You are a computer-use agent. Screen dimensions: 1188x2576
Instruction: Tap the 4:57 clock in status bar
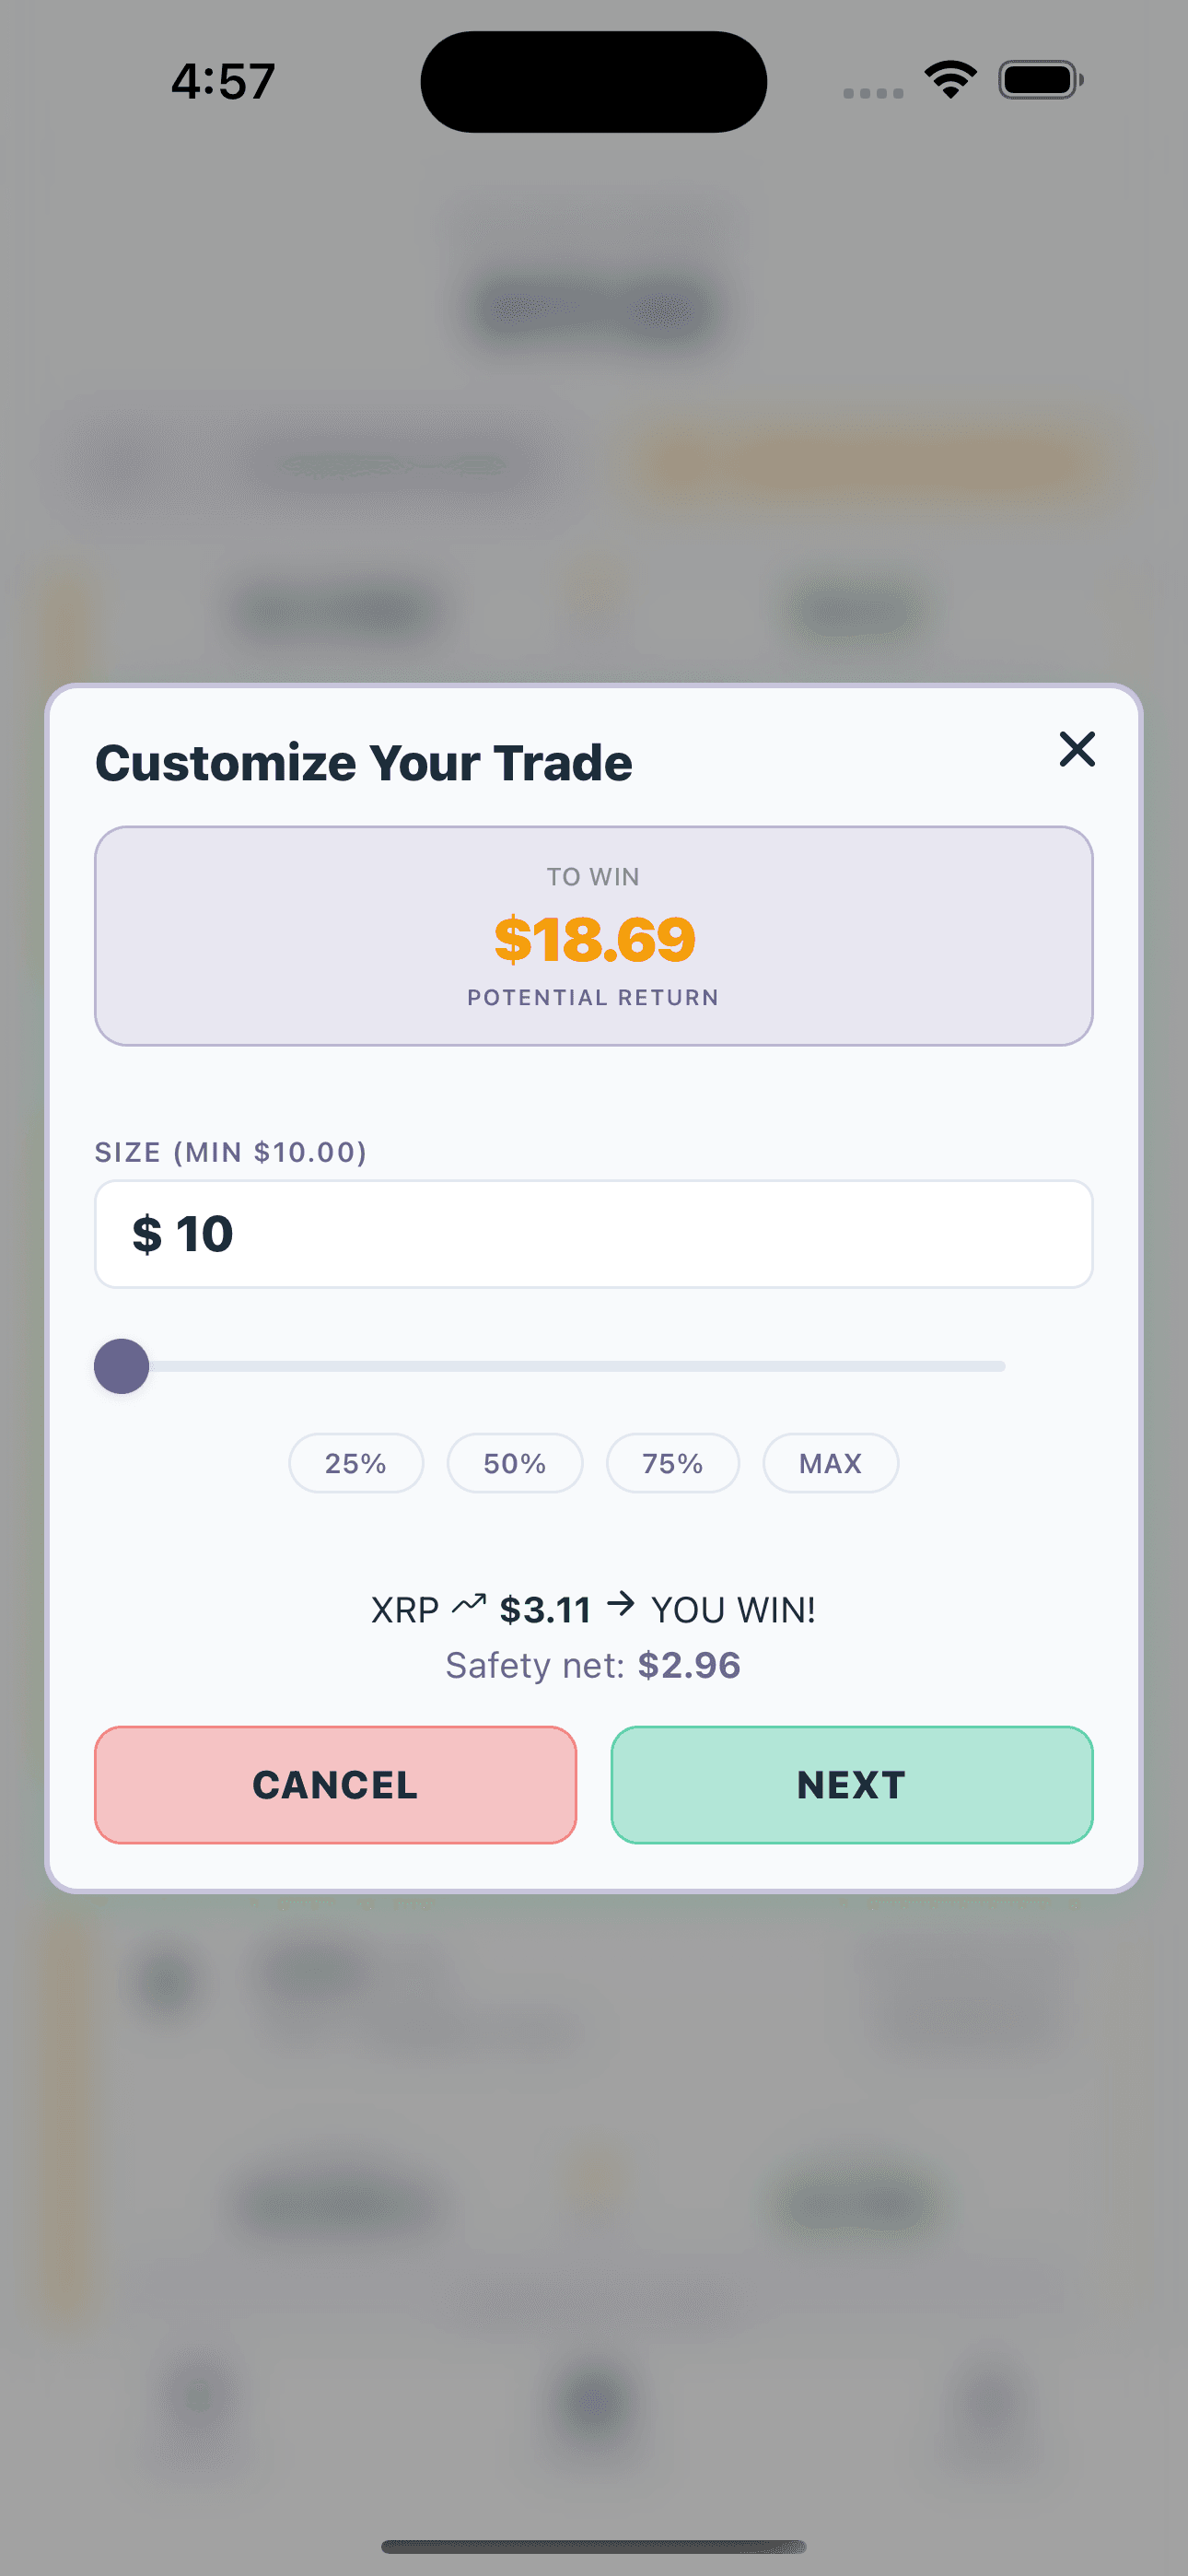pyautogui.click(x=223, y=81)
